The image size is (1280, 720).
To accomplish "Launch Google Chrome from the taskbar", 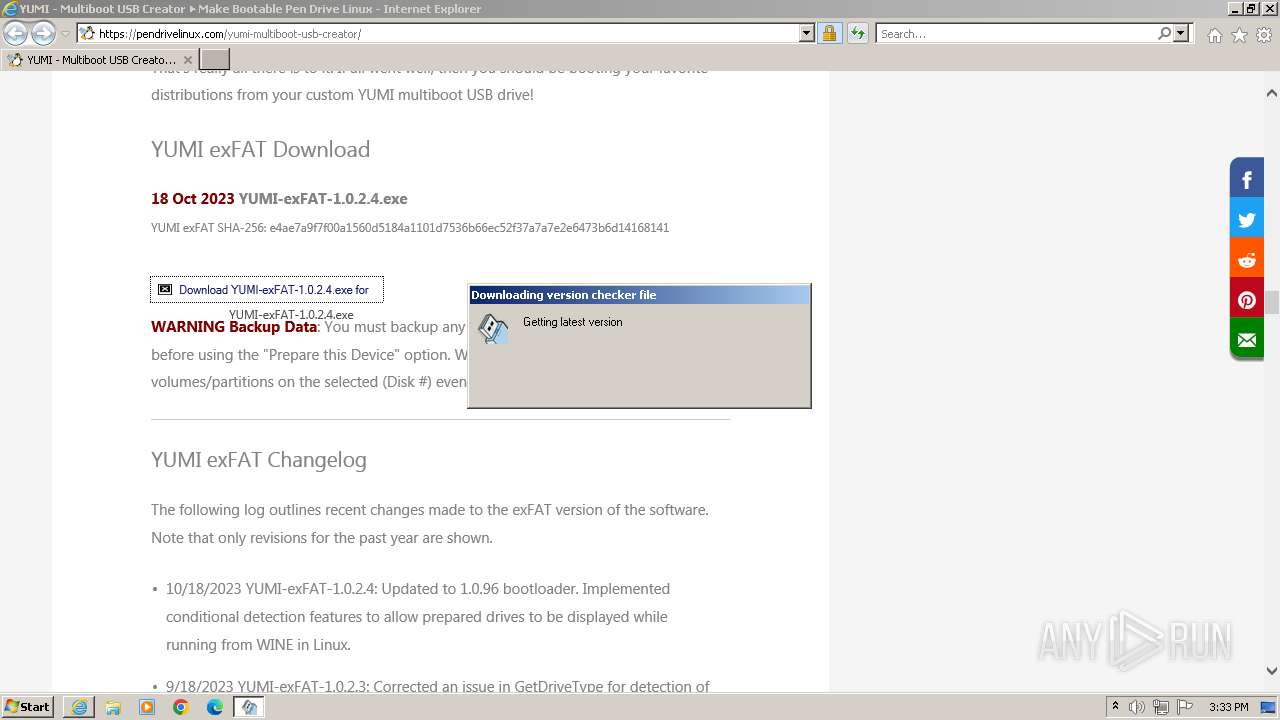I will pos(181,707).
